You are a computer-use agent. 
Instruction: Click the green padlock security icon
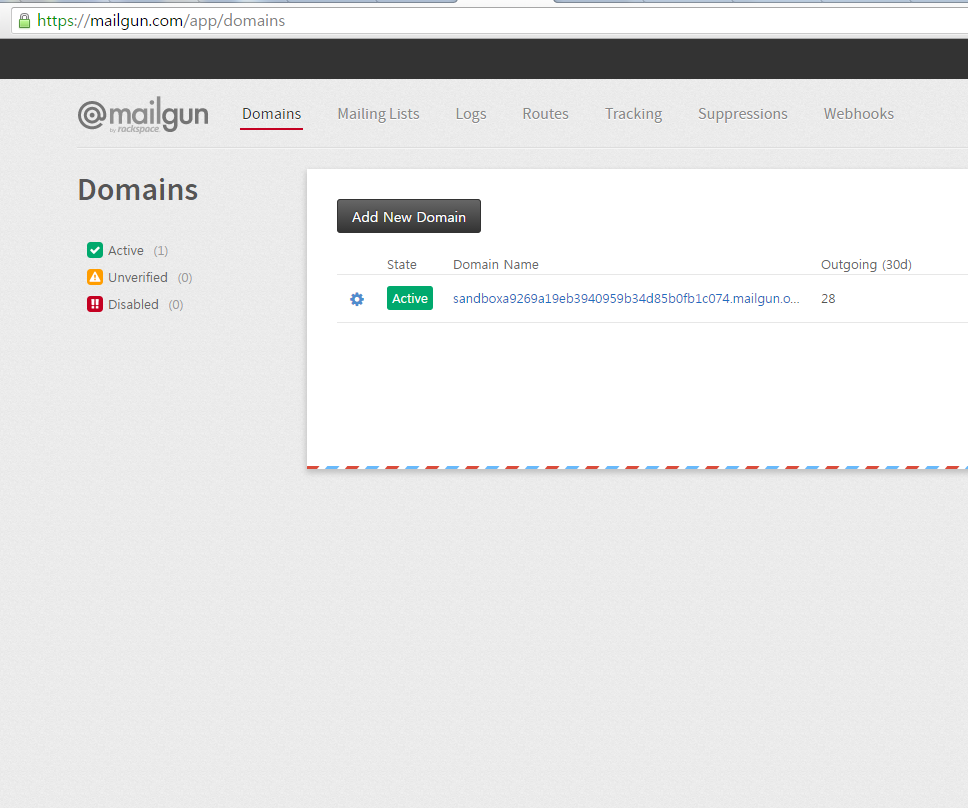point(24,21)
